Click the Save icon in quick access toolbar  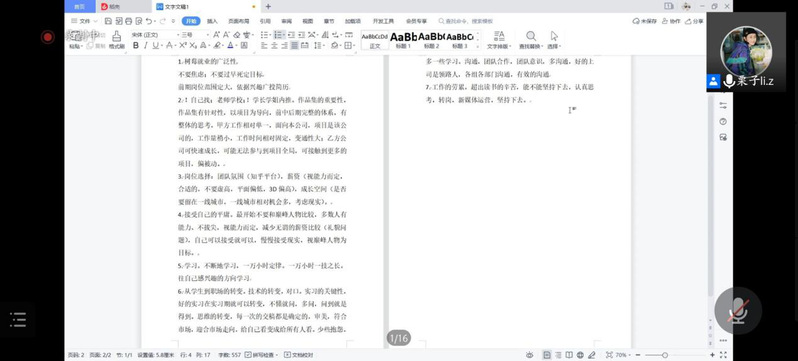click(x=108, y=21)
